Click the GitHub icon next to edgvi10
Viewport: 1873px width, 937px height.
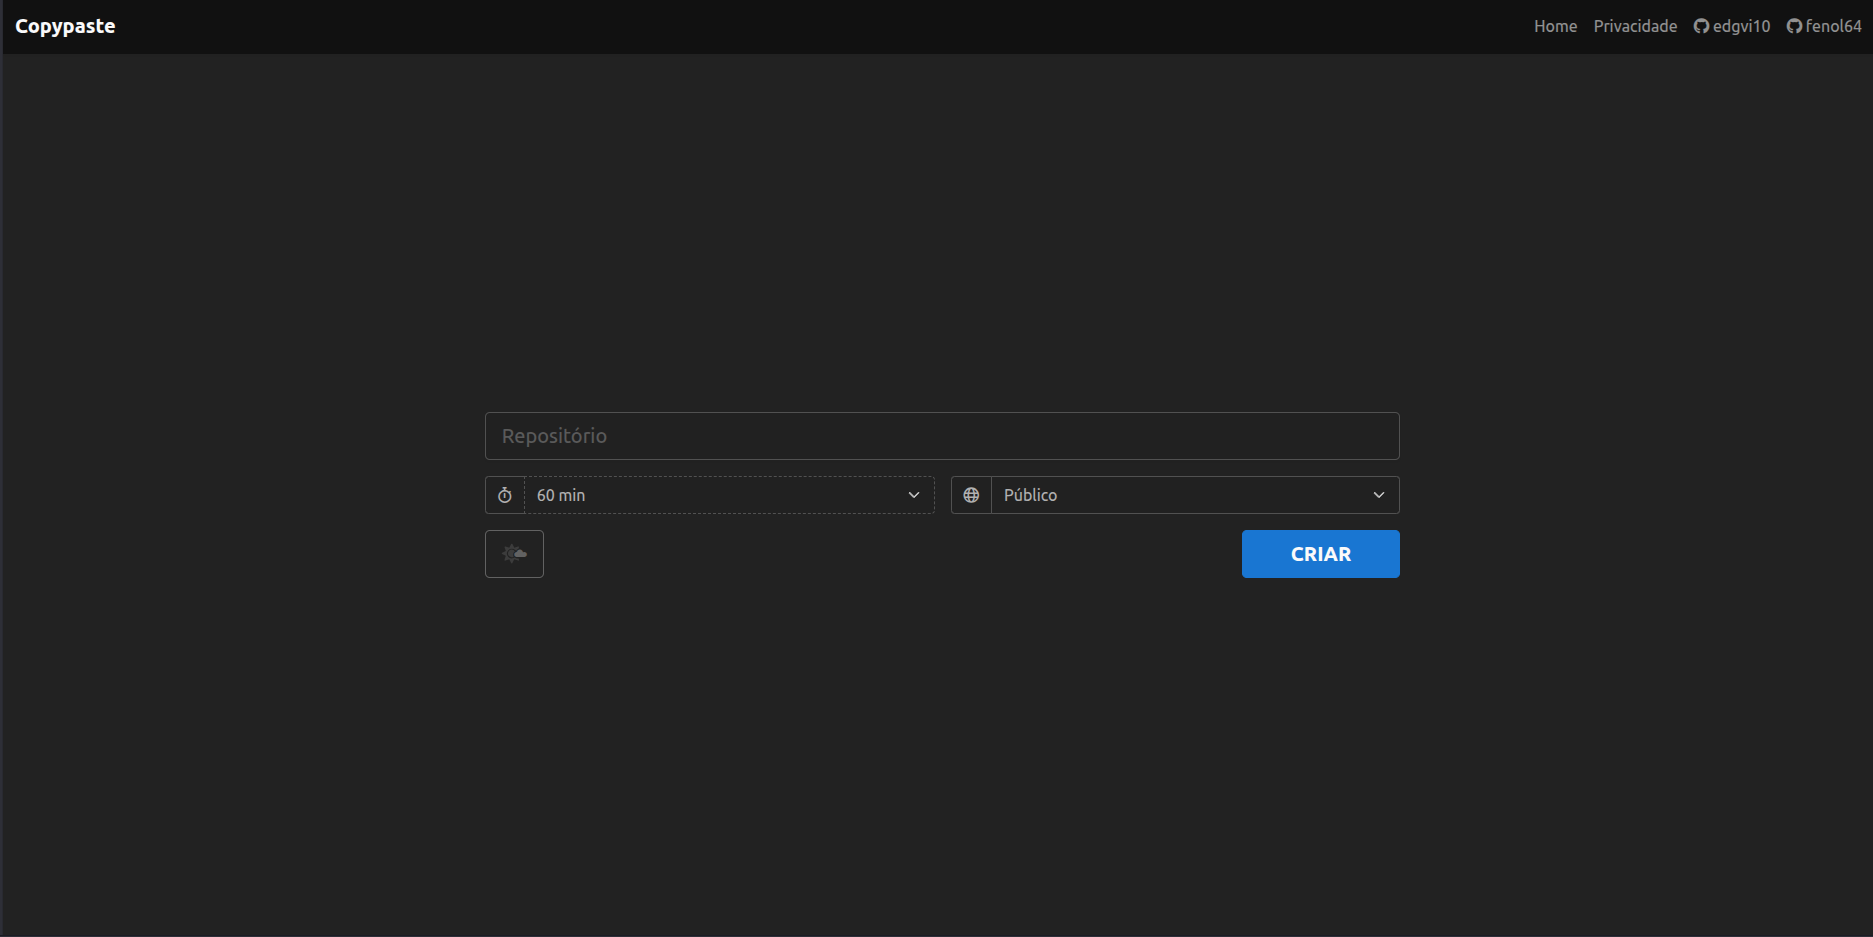pos(1701,26)
